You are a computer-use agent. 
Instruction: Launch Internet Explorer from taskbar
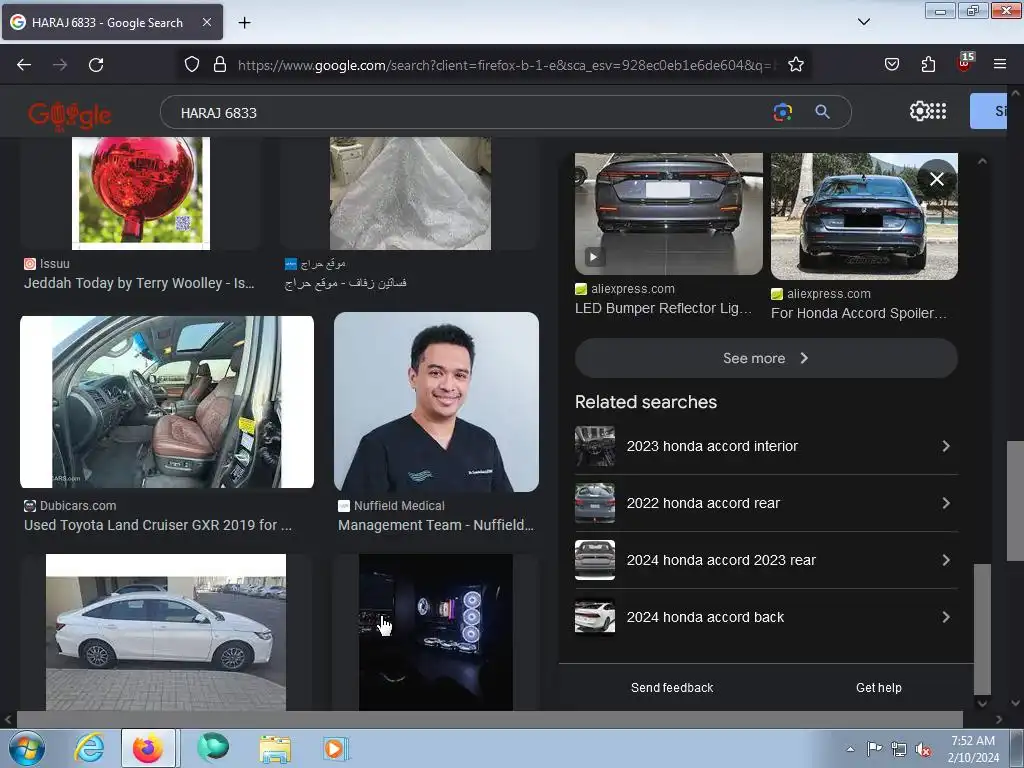89,748
